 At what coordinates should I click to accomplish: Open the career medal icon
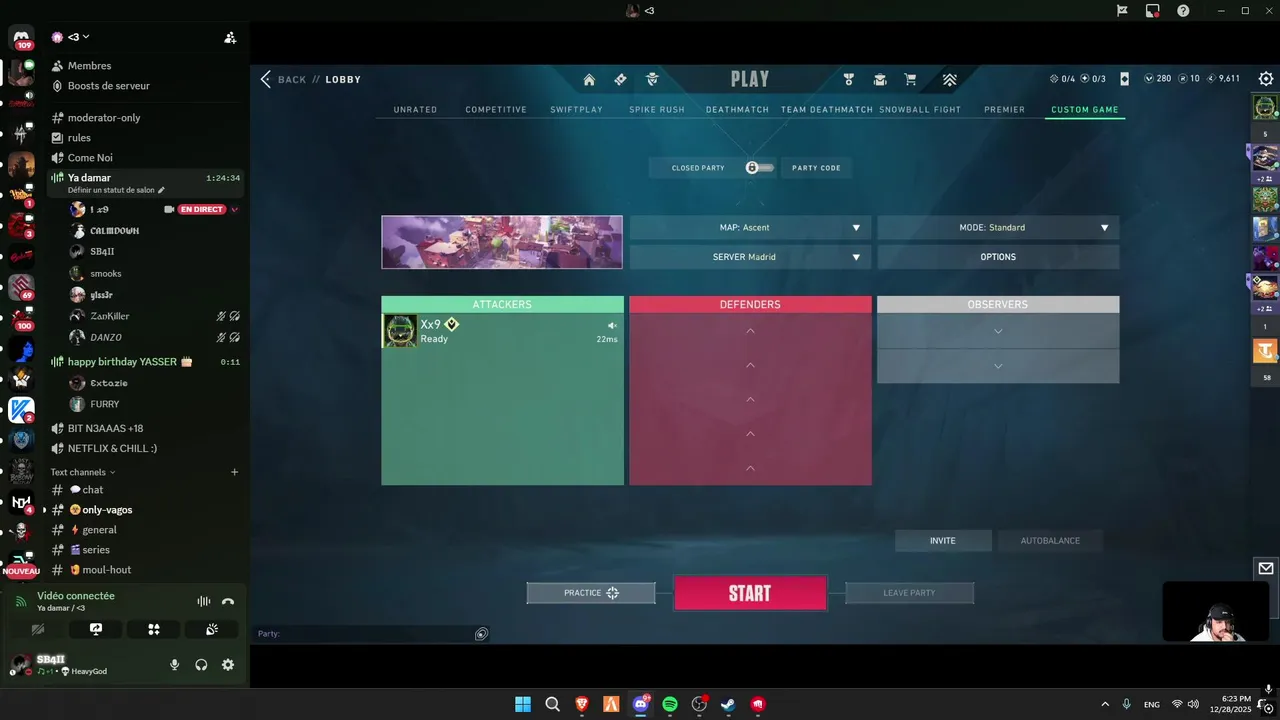tap(848, 80)
